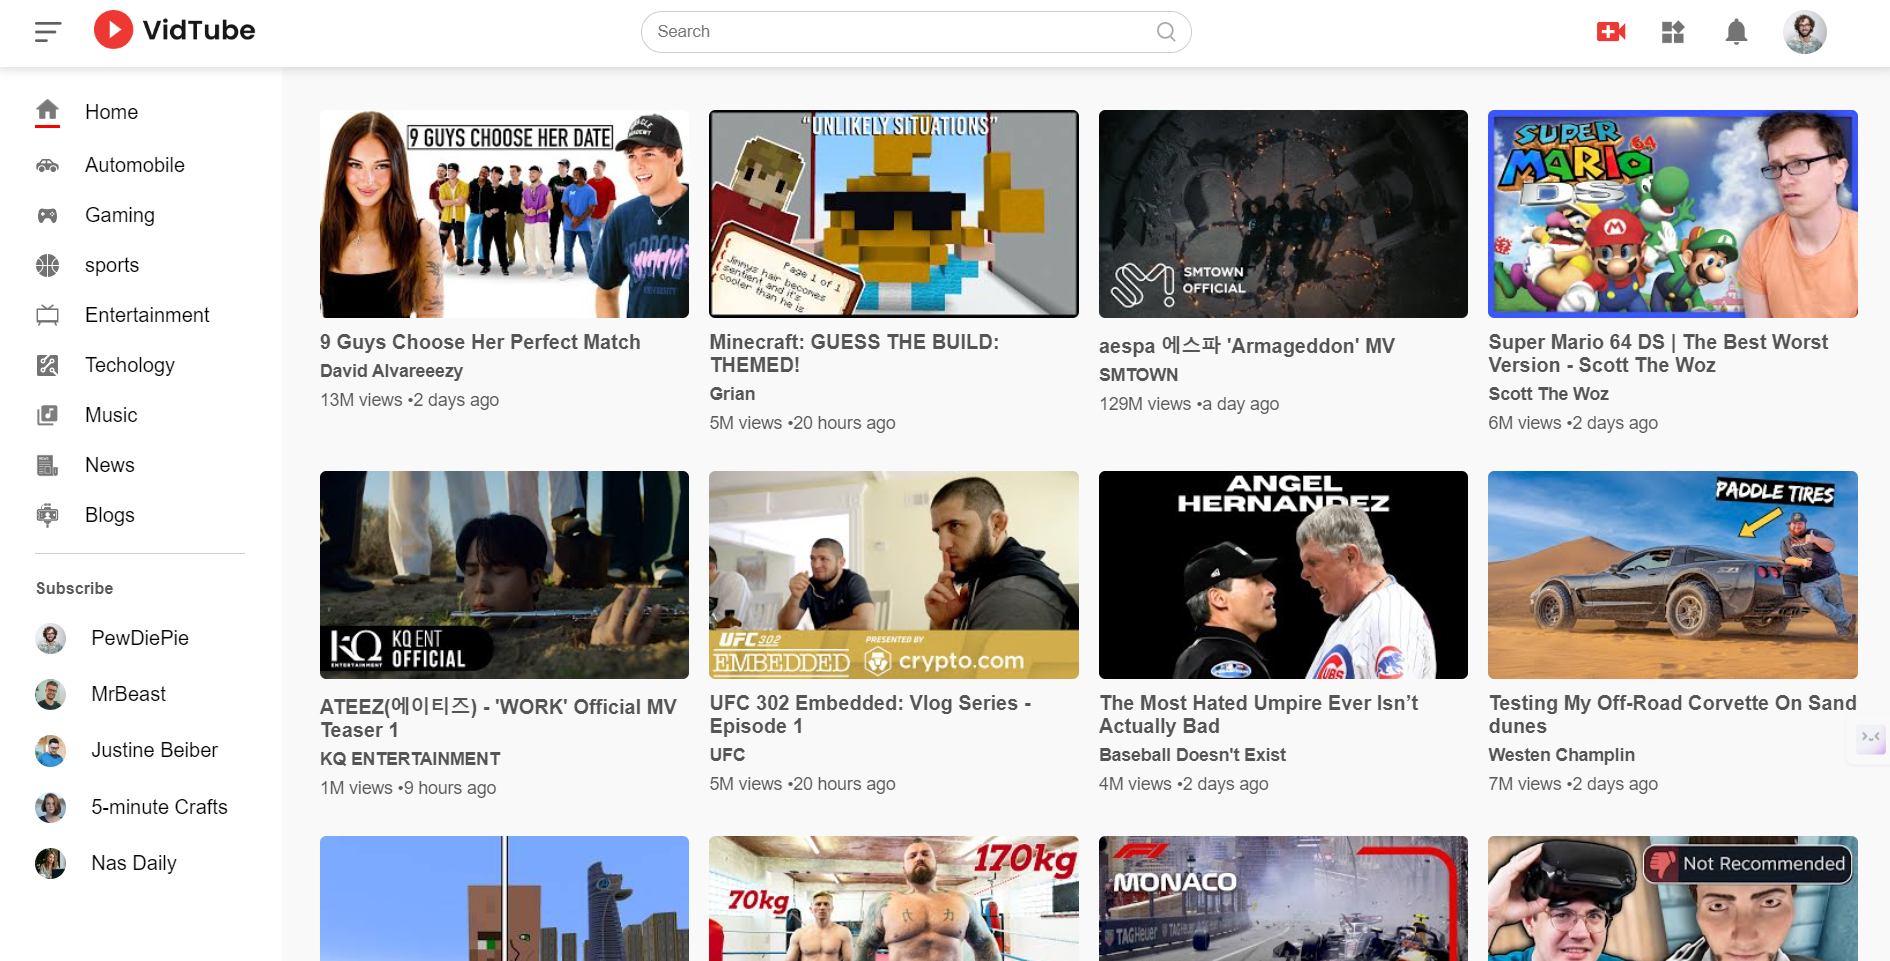Click the VidTube logo
The width and height of the screenshot is (1890, 961).
coord(175,30)
